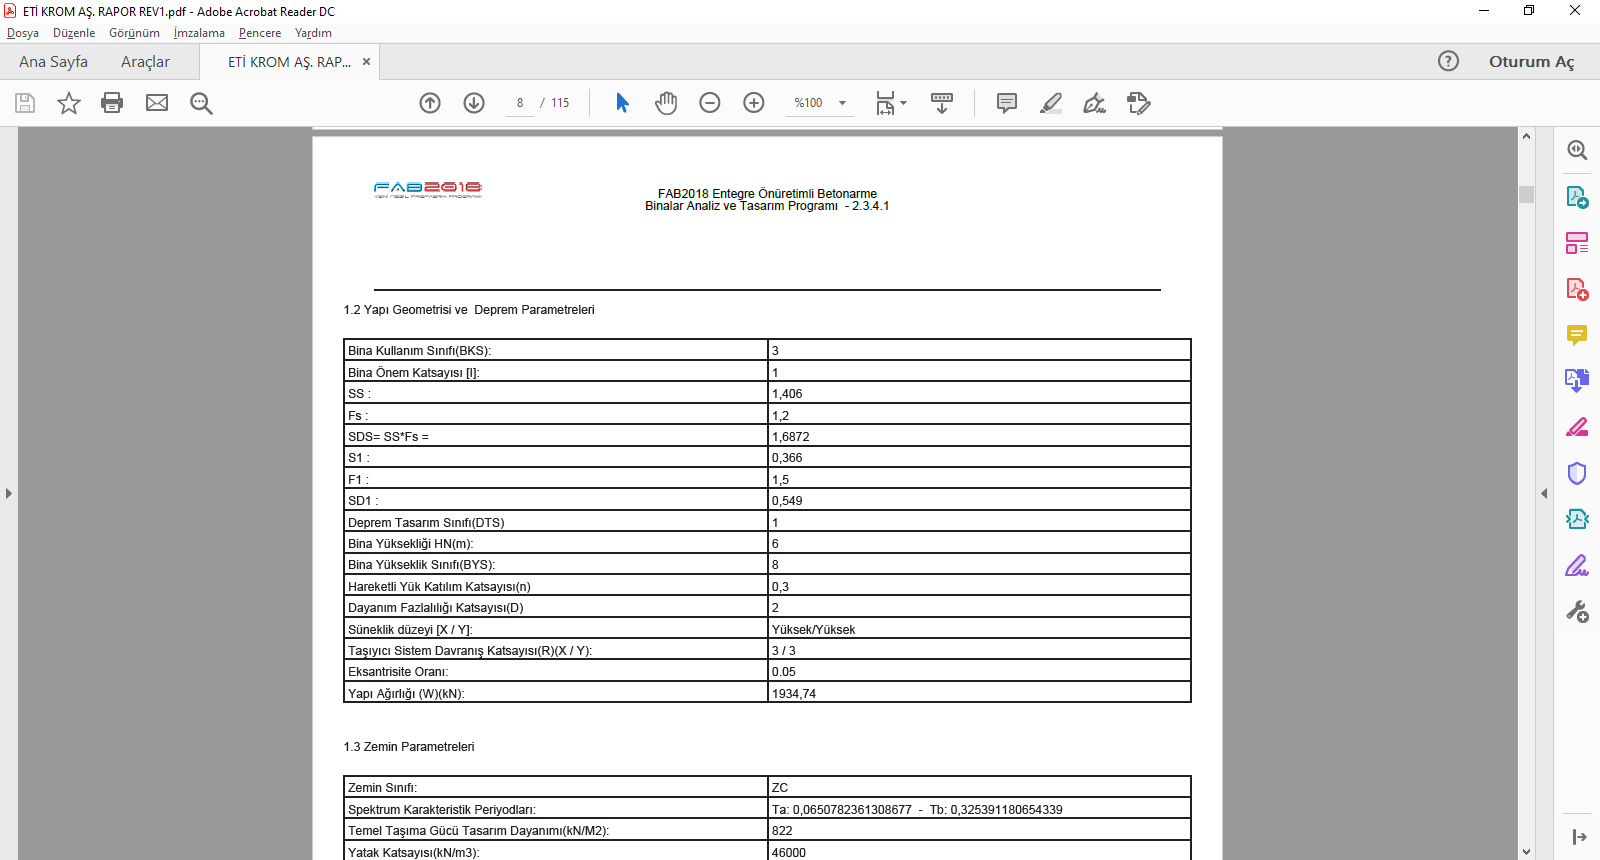Click the label 'Deprem Tasarım Sınıfı(DTS)'
This screenshot has height=860, width=1600.
click(426, 523)
